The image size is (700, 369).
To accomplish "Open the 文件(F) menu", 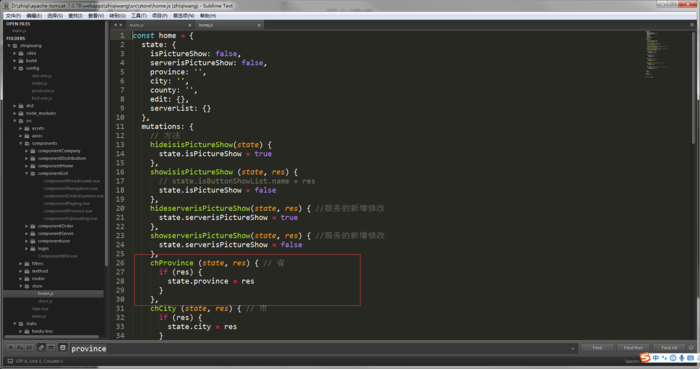I will tap(13, 16).
